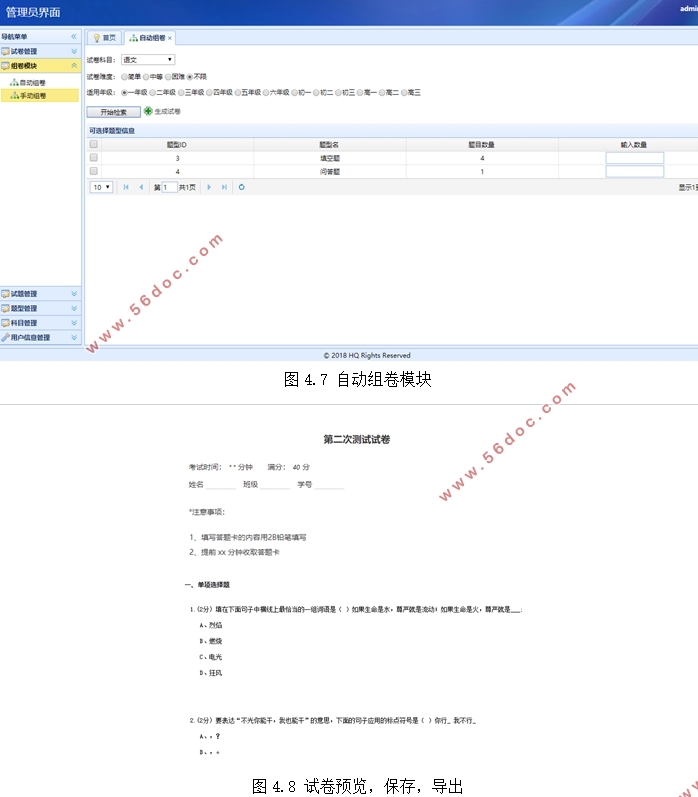Viewport: 698px width, 797px height.
Task: Choose the 二年级 grade radio button
Action: pos(153,92)
